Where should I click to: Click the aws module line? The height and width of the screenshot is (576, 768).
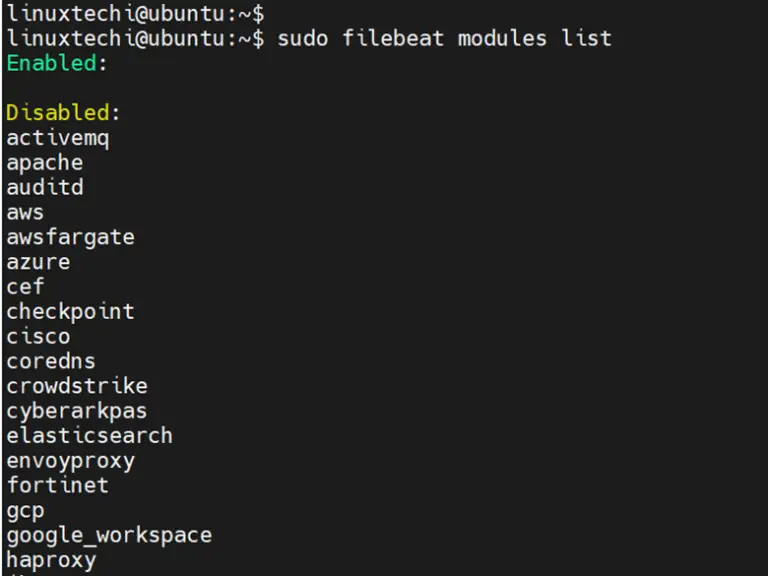pos(25,214)
